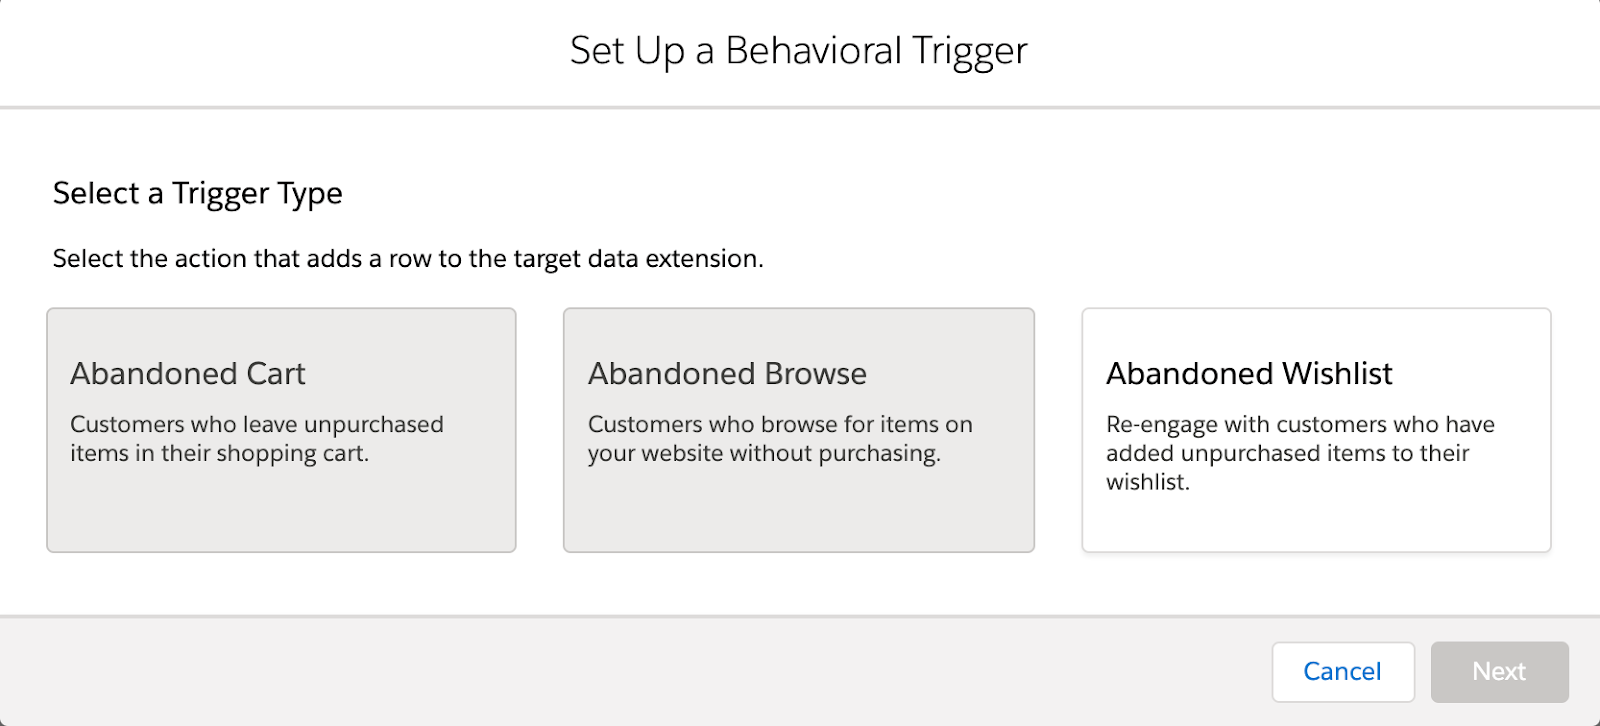Click the "Set Up a Behavioral Trigger" title
Screen dimensions: 1600x726
point(799,51)
